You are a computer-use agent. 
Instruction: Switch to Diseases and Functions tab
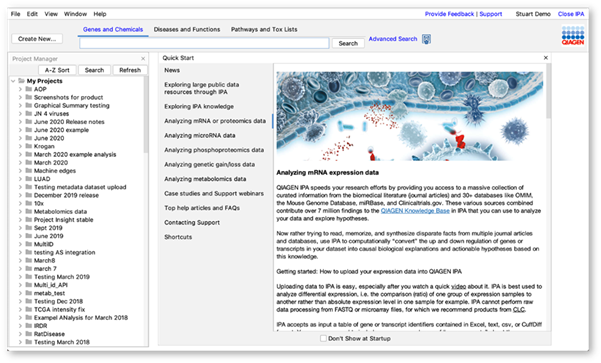pyautogui.click(x=187, y=30)
